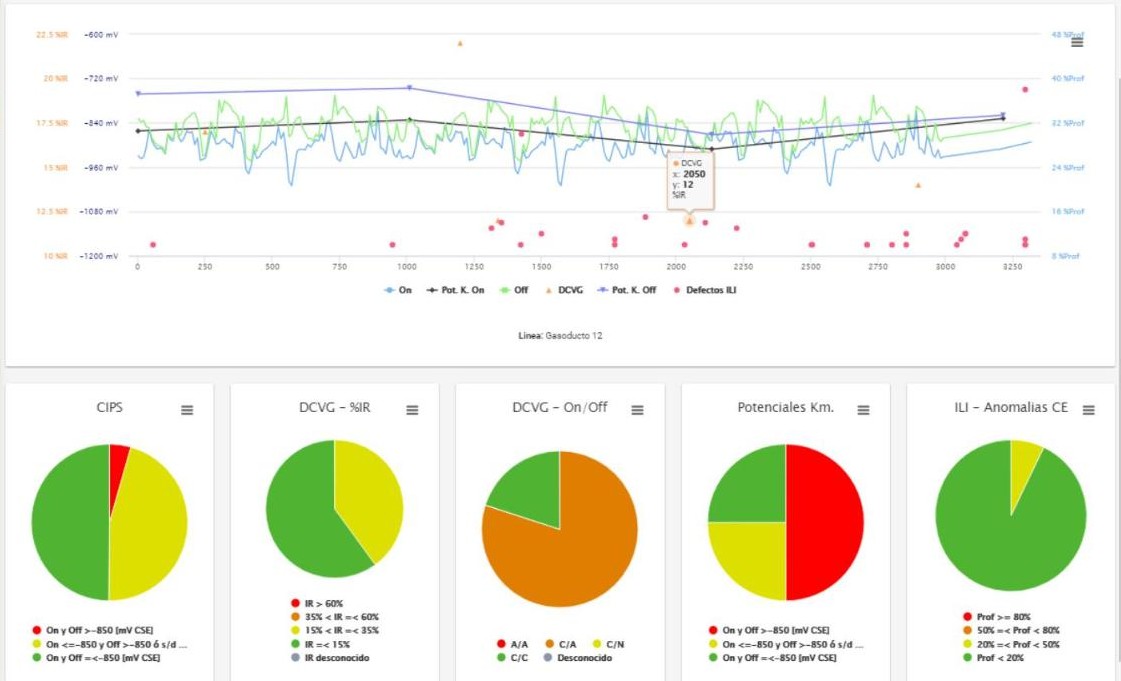
Task: Toggle 'Prof < 20%' legend item in ILI chart
Action: point(993,657)
